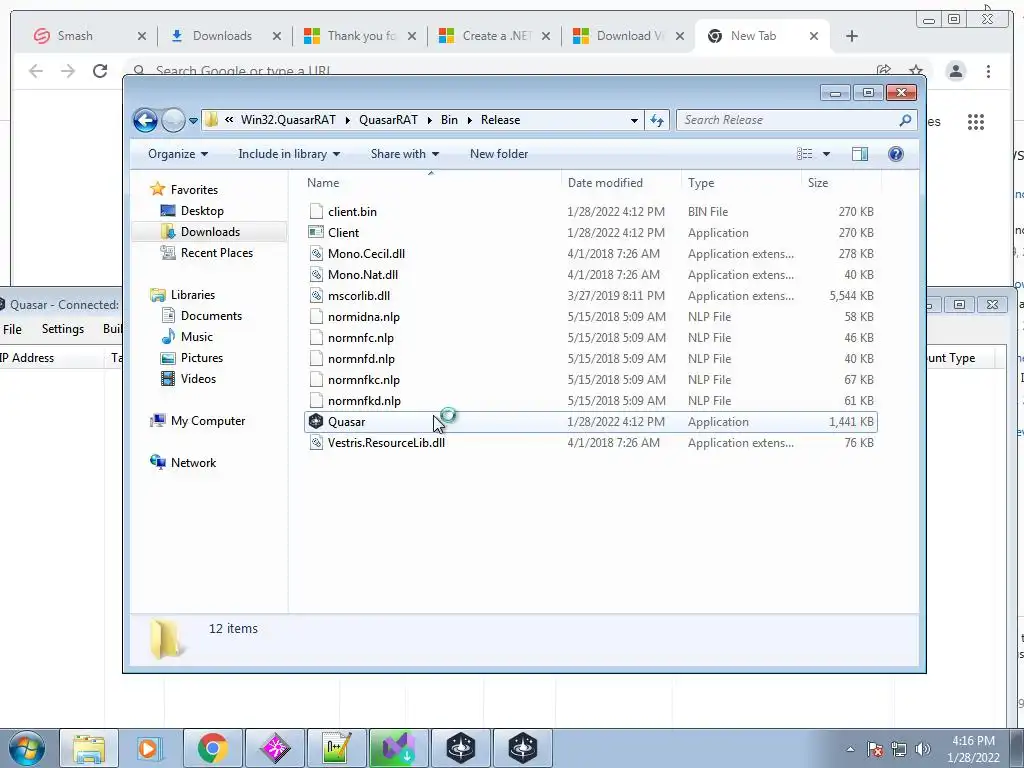Open the Google apps grid icon

pyautogui.click(x=976, y=122)
